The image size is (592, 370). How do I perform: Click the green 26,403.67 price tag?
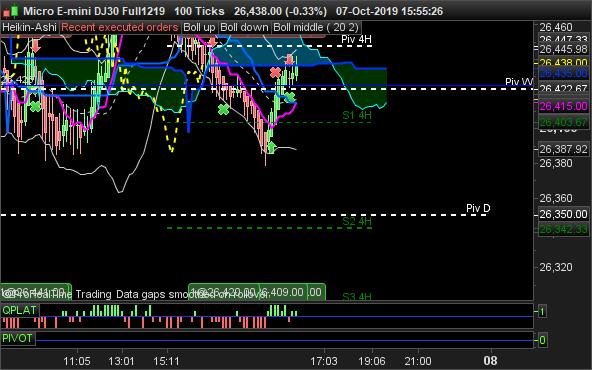pyautogui.click(x=563, y=122)
